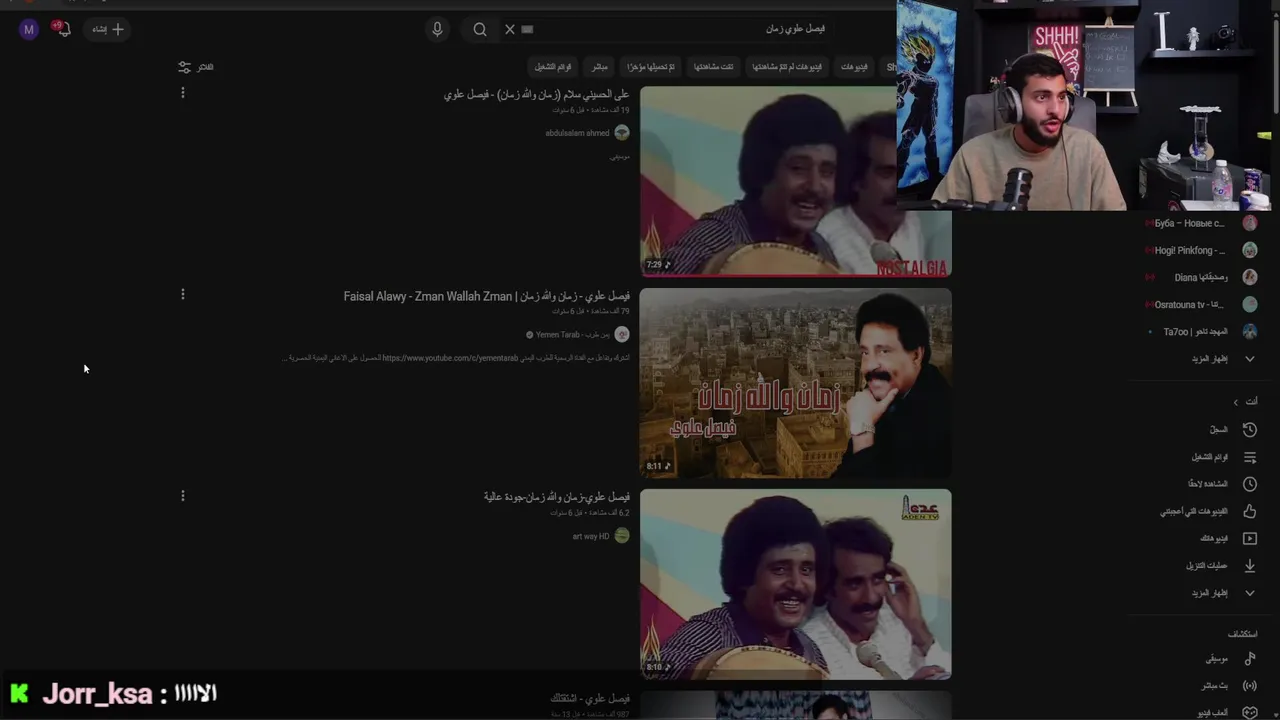Screen dimensions: 1280x720
Task: Open title 'فيصل علوي-زمان والله زمان-جودة عالية'
Action: [x=557, y=497]
